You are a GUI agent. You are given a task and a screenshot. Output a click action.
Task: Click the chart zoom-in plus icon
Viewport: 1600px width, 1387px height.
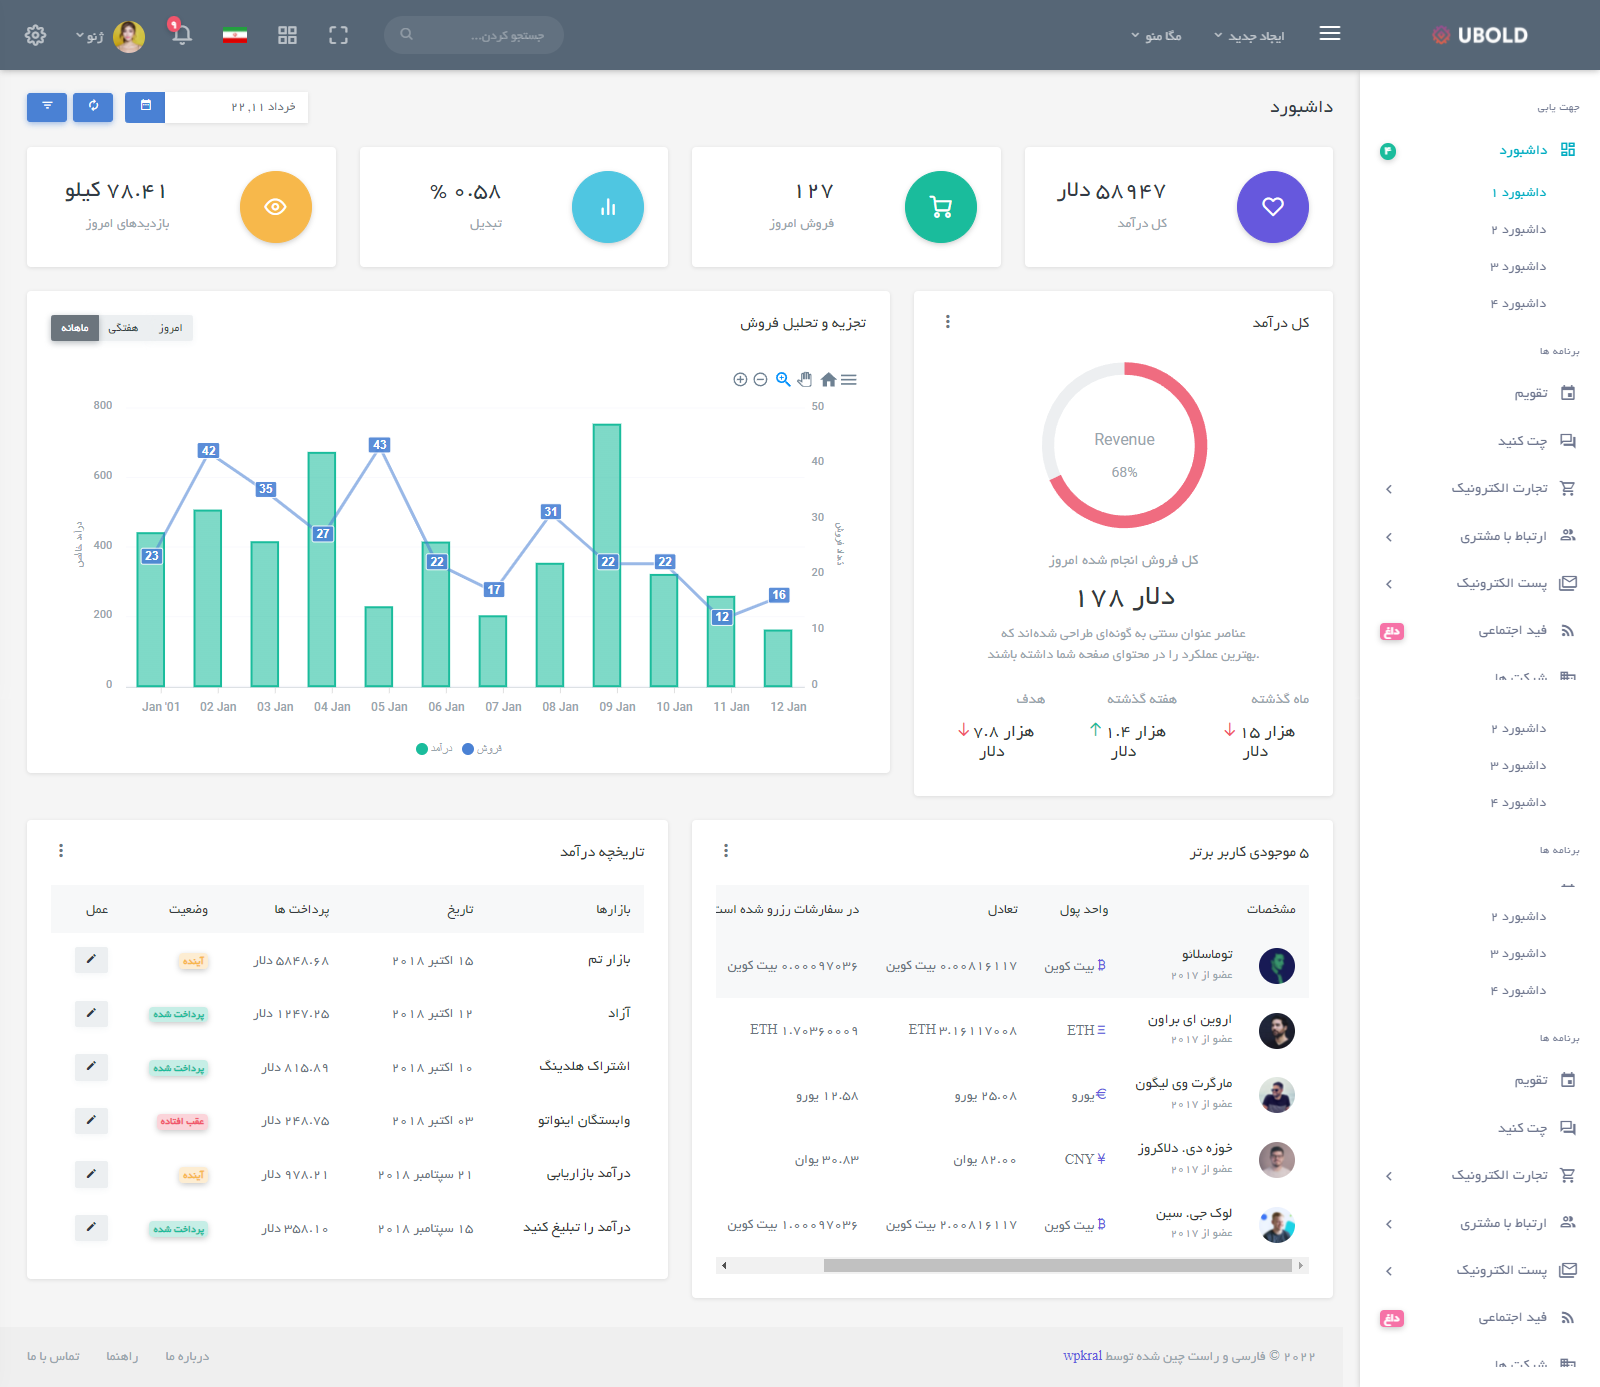click(740, 380)
